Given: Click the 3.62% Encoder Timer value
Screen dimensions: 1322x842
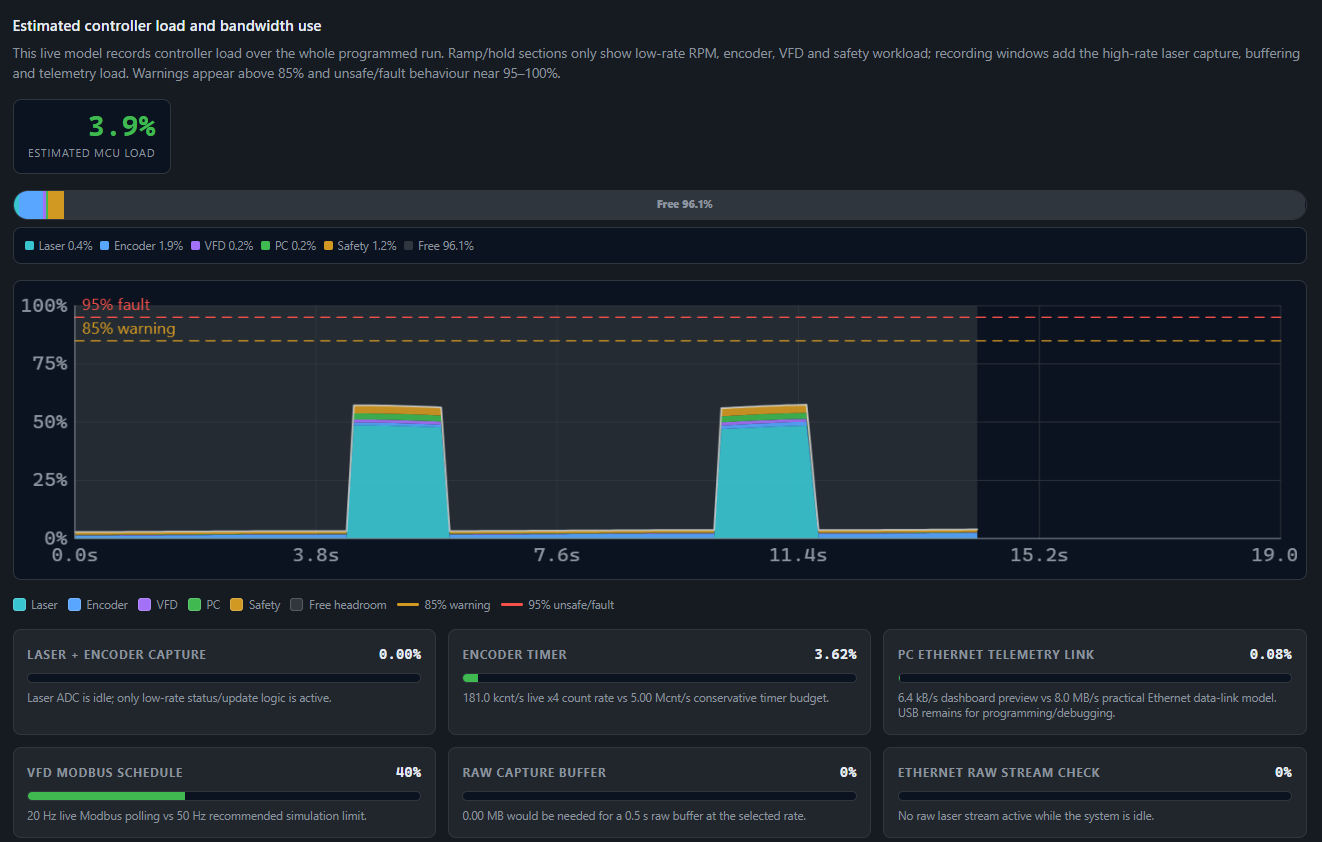Looking at the screenshot, I should [x=835, y=655].
